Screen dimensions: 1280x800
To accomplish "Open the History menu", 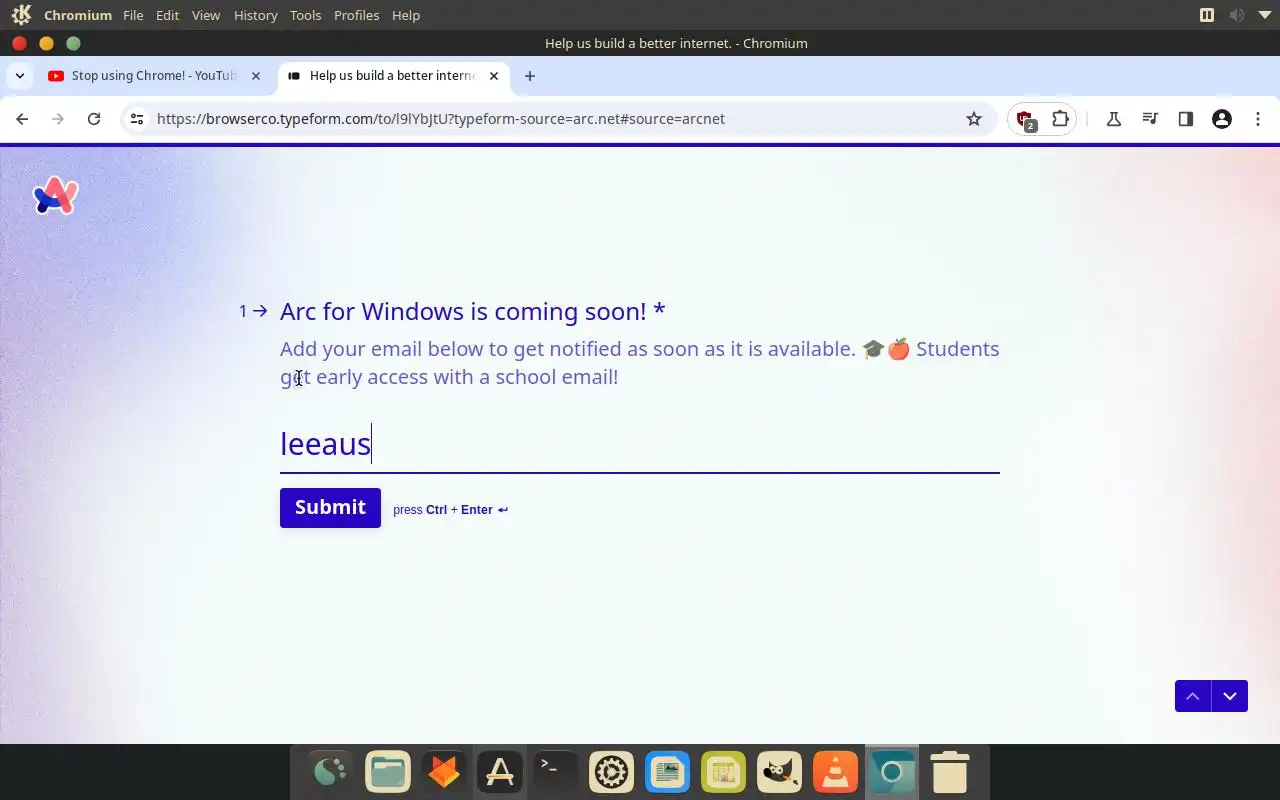I will coord(255,15).
